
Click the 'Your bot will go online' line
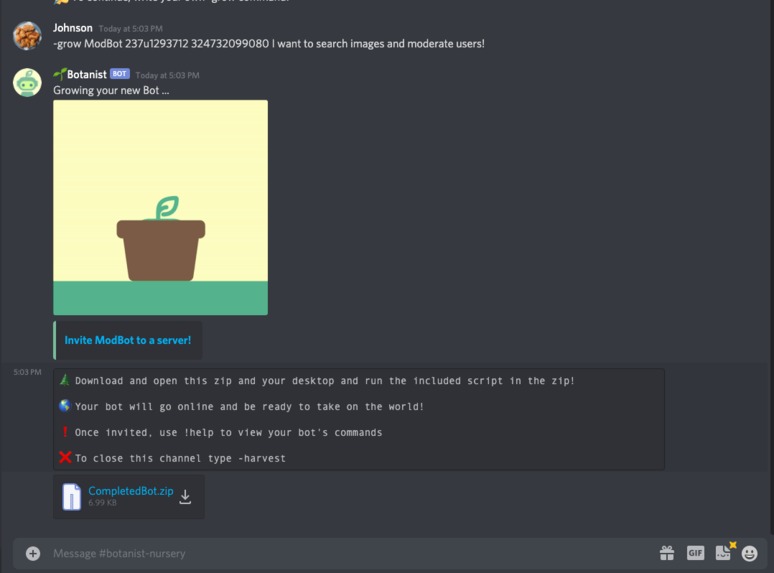click(x=249, y=407)
